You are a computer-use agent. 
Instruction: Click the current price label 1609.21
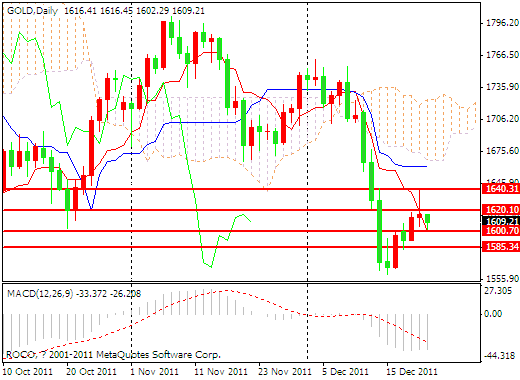[x=501, y=221]
